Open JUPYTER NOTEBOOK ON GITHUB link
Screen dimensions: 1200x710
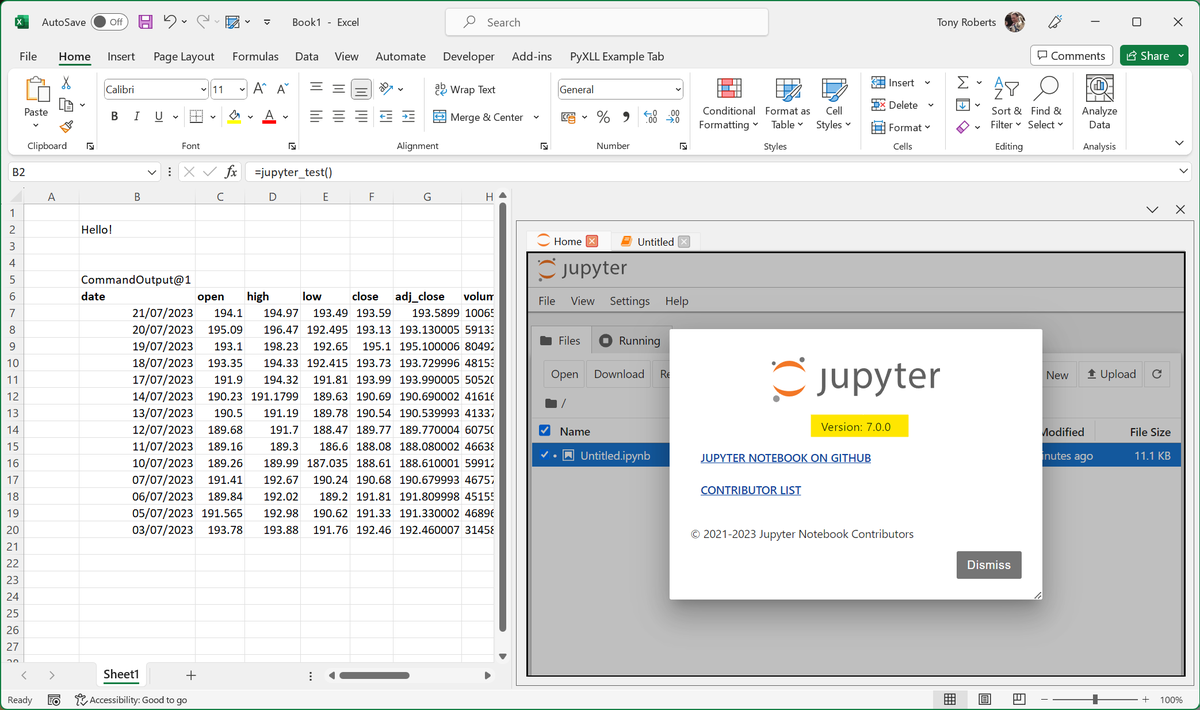[x=785, y=458]
